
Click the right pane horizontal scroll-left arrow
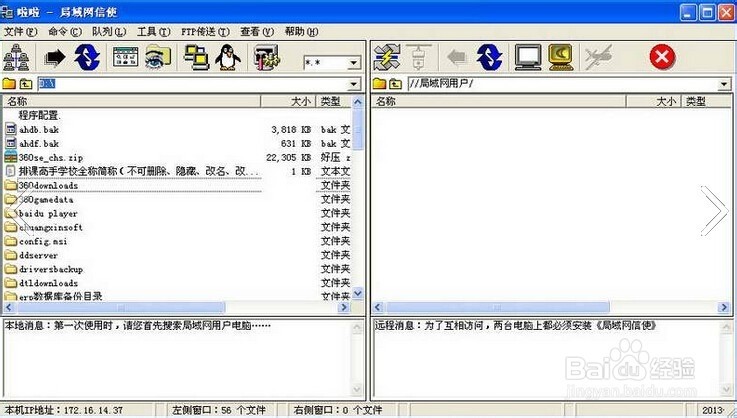[378, 308]
